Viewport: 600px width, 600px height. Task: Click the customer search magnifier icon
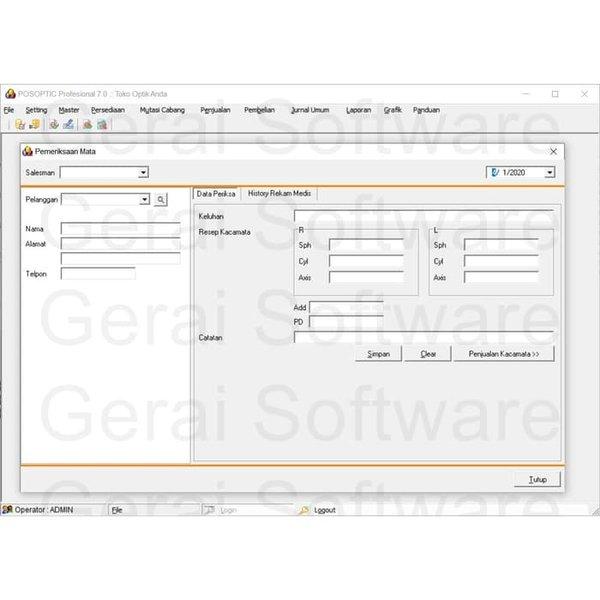pyautogui.click(x=161, y=200)
